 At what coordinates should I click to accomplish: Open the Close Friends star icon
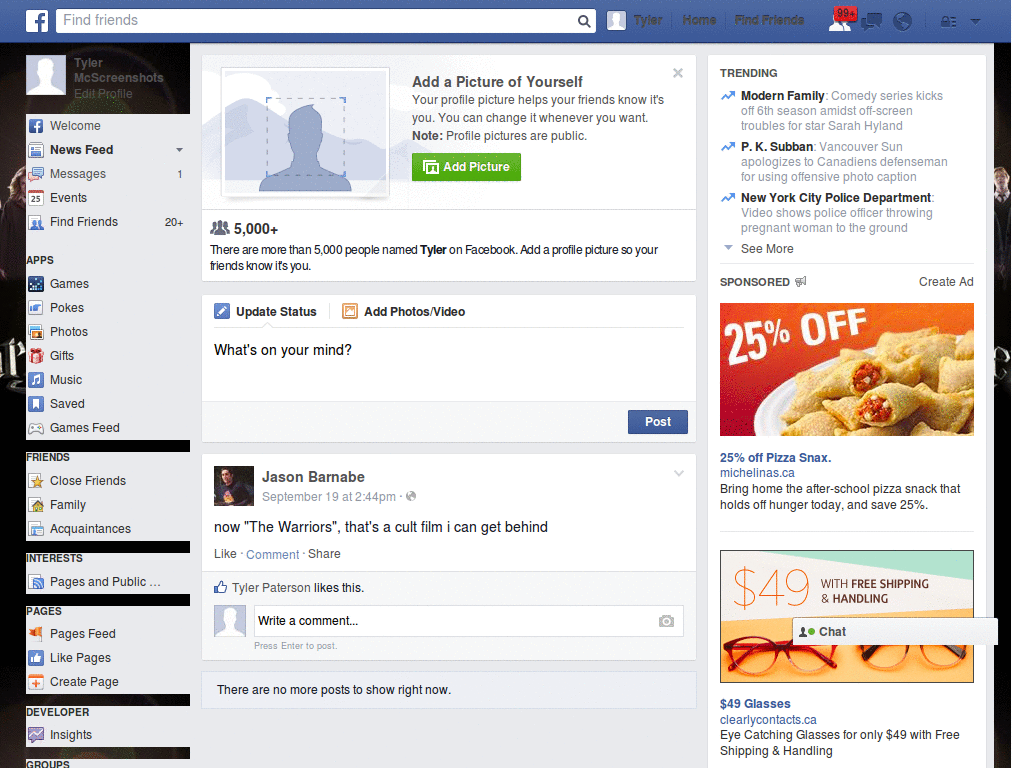click(x=36, y=481)
